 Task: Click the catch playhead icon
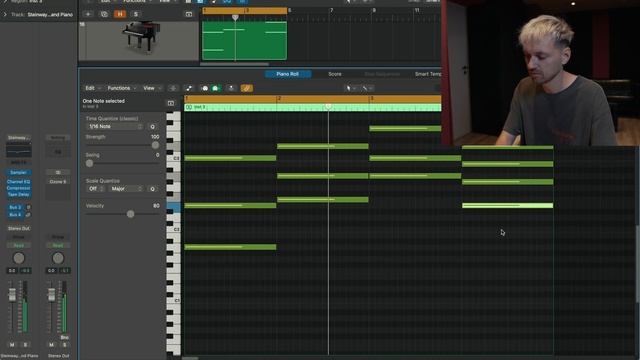[x=231, y=88]
